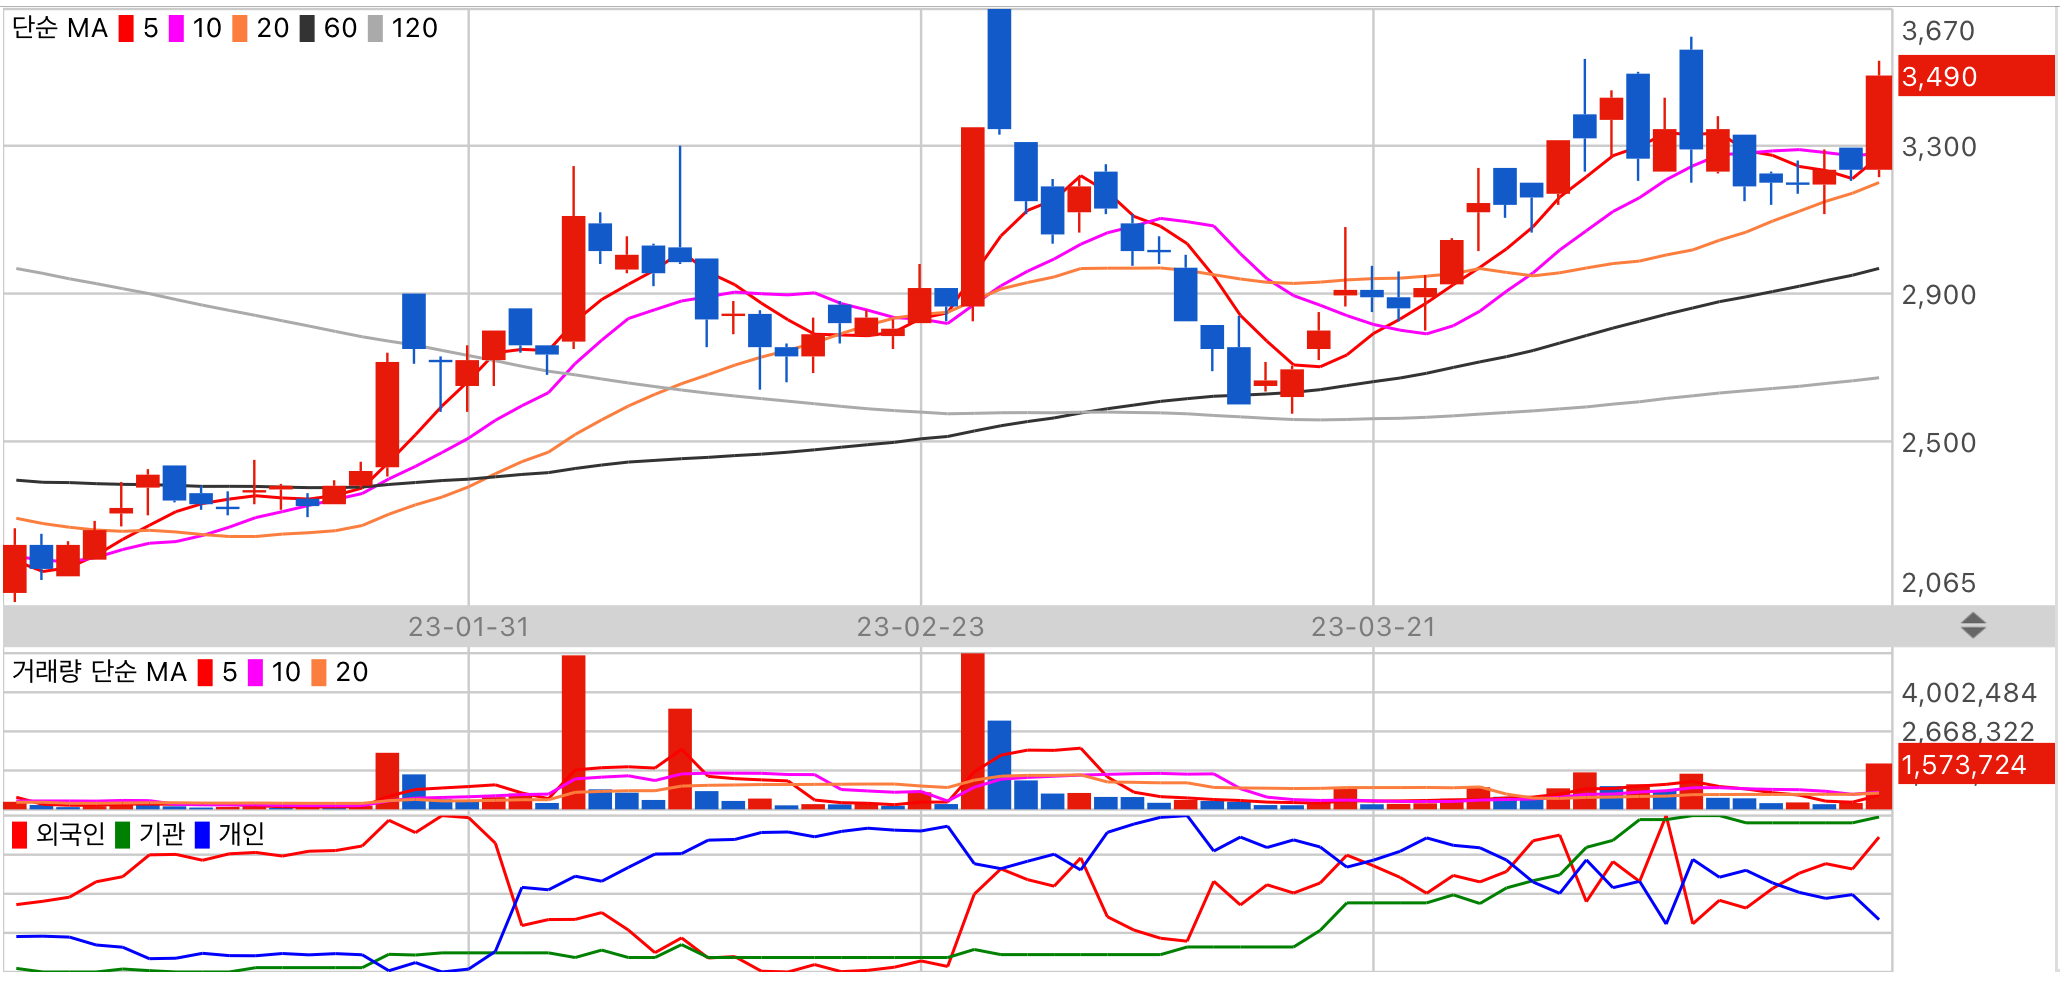Click the 단순 MA label on price chart
This screenshot has width=2060, height=990.
pyautogui.click(x=60, y=28)
